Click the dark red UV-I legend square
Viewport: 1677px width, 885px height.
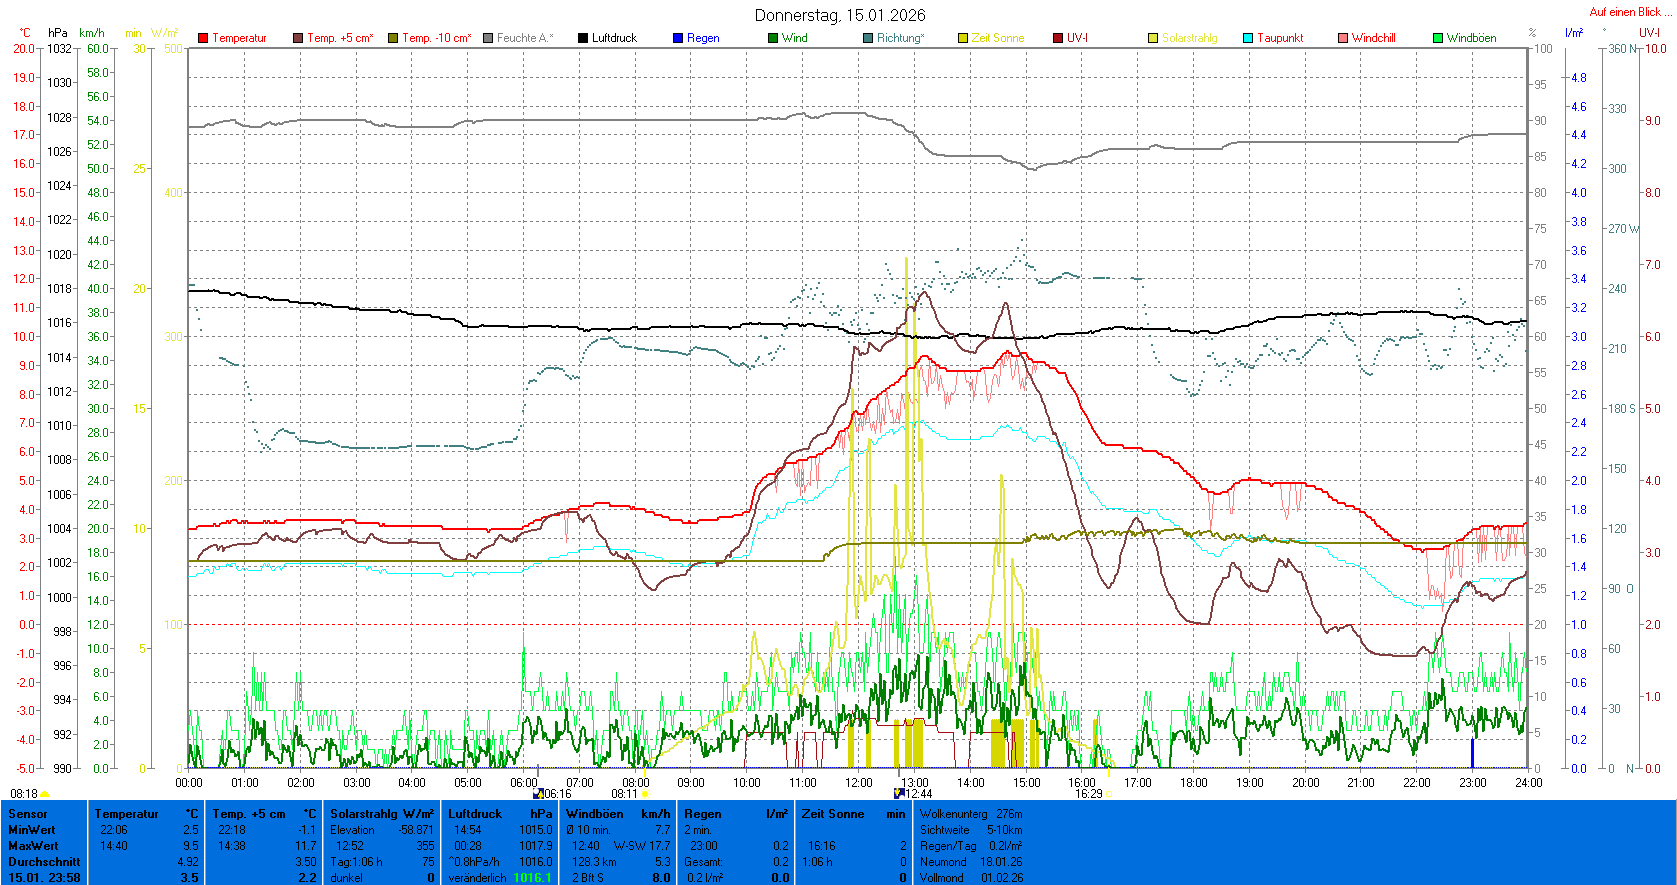(x=1058, y=38)
